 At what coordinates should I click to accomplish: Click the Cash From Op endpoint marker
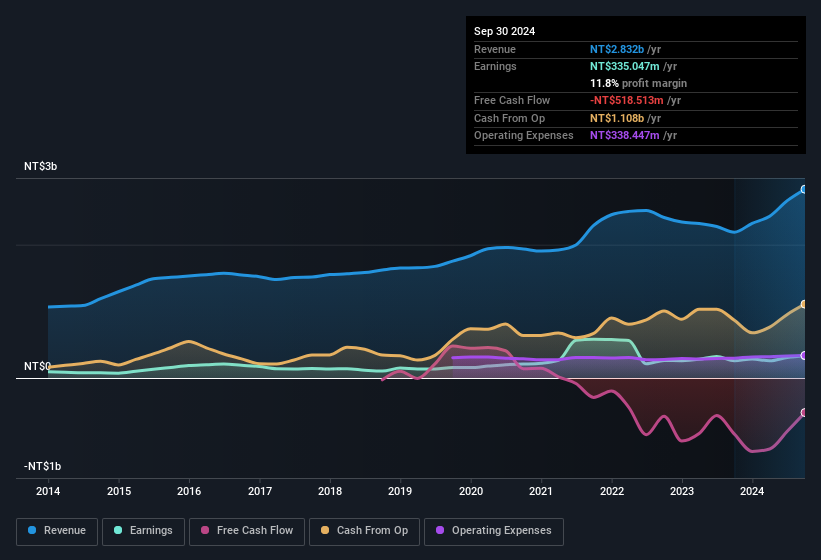pos(804,304)
